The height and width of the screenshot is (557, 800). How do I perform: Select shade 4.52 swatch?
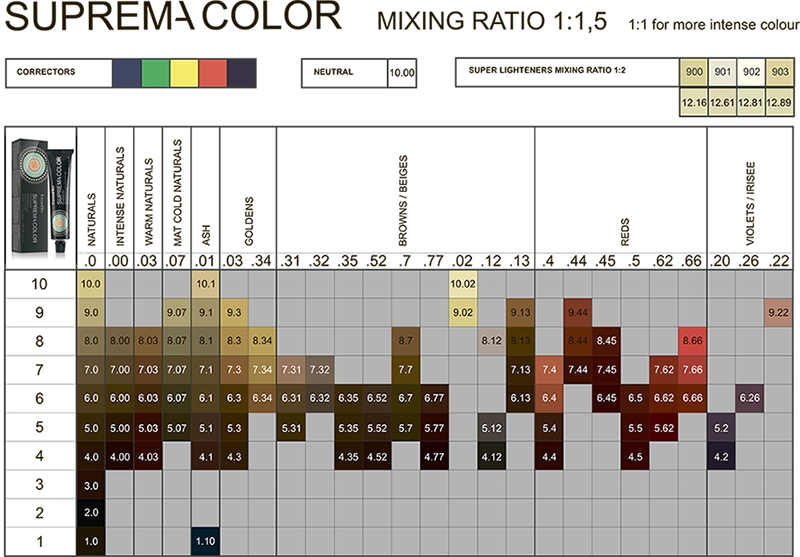tap(377, 457)
